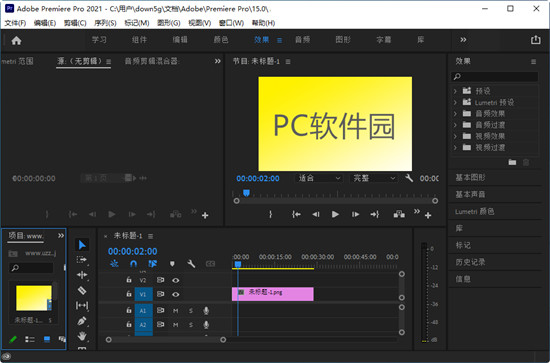Go to the Home screen icon

16,41
